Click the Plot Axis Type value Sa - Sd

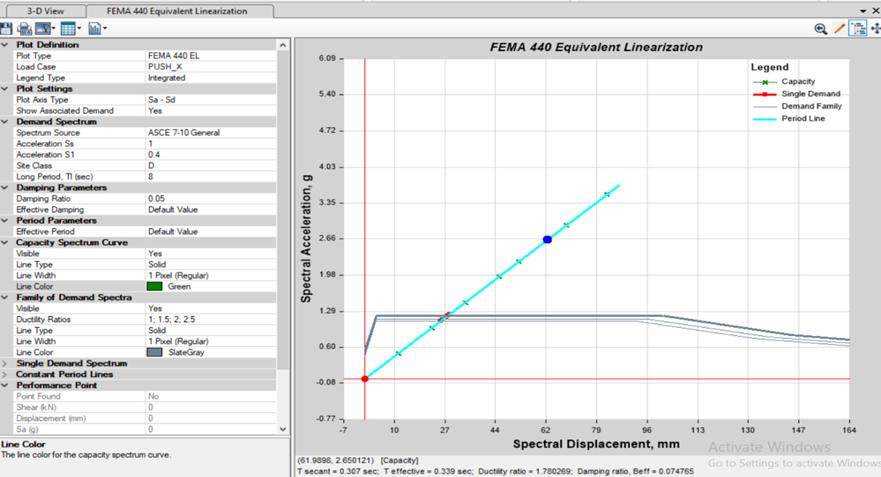(211, 99)
